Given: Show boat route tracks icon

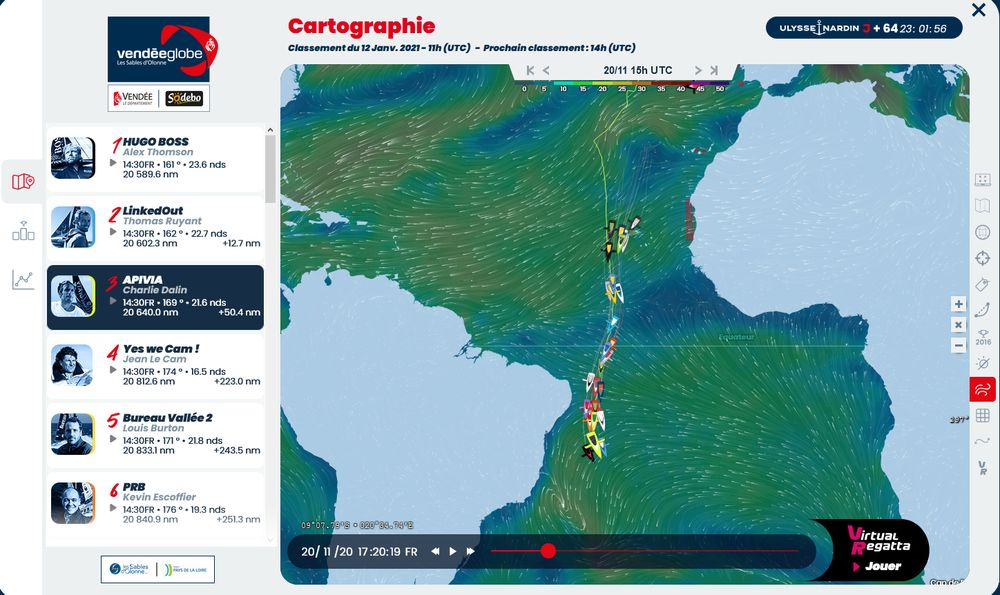Looking at the screenshot, I should [983, 311].
